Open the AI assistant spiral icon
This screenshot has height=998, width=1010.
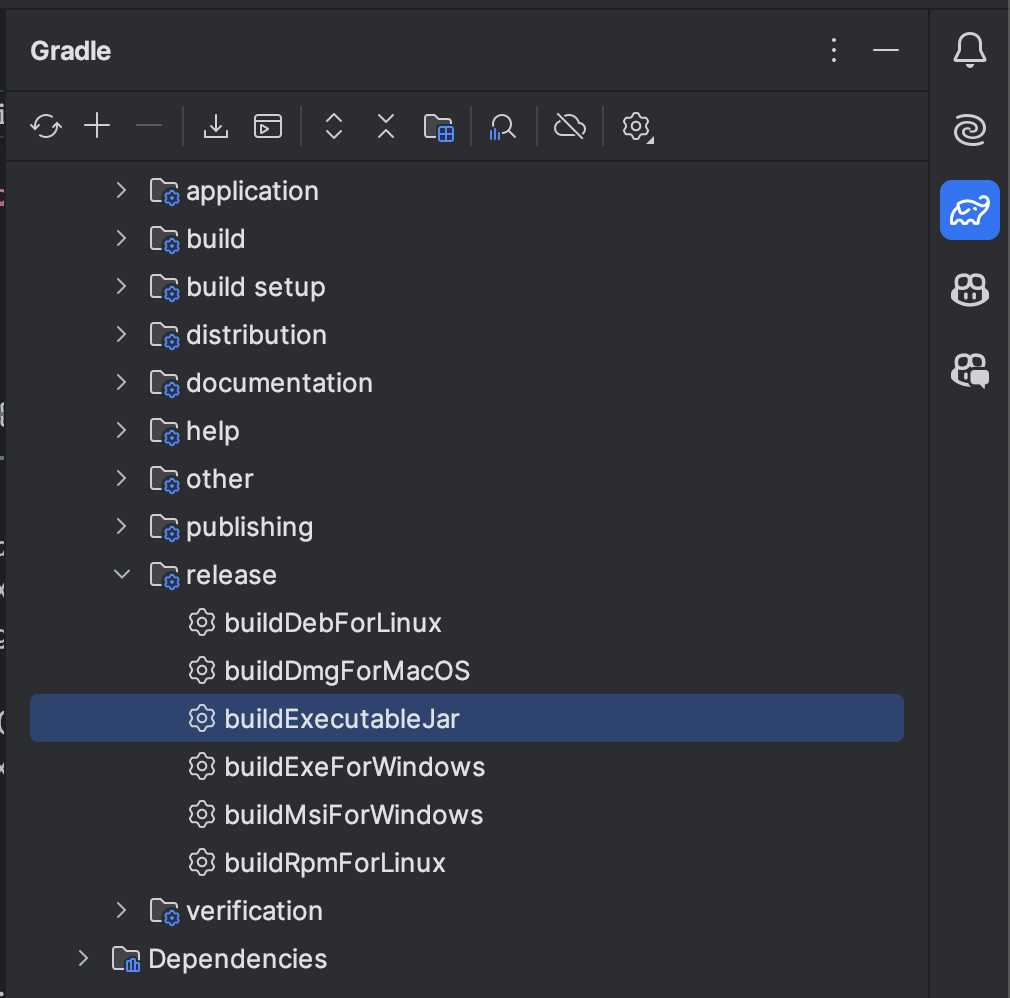969,130
